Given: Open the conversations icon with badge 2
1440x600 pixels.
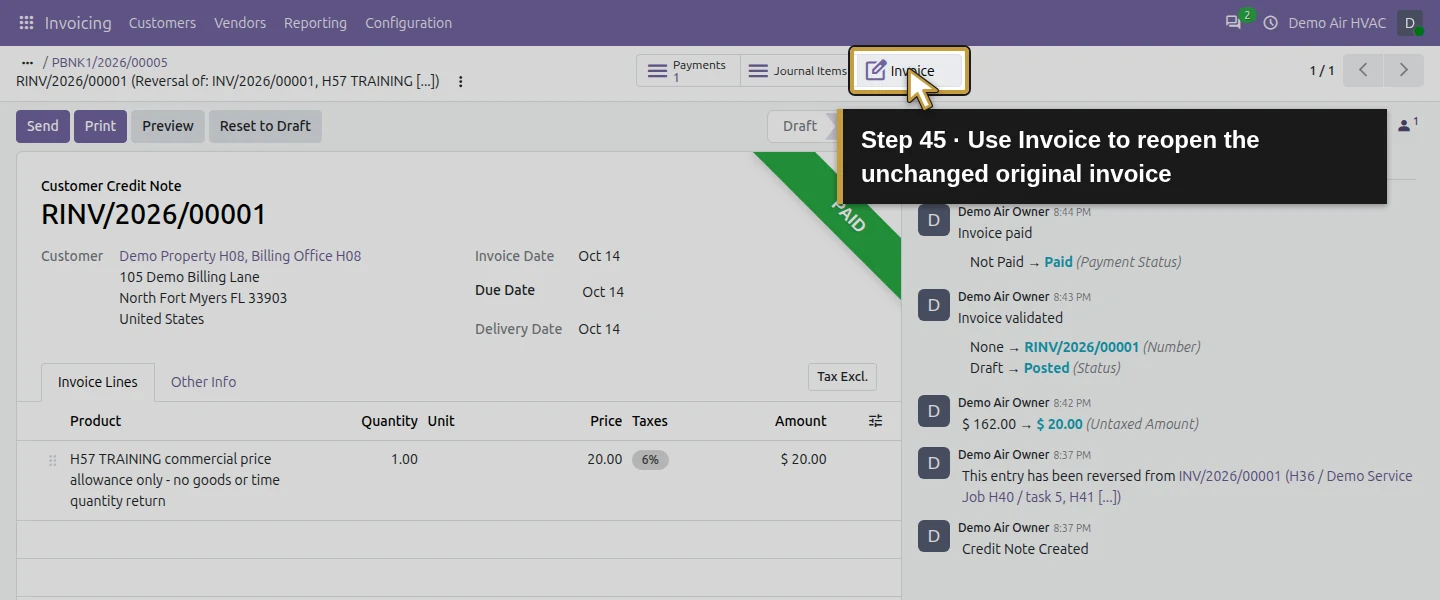Looking at the screenshot, I should pyautogui.click(x=1234, y=22).
